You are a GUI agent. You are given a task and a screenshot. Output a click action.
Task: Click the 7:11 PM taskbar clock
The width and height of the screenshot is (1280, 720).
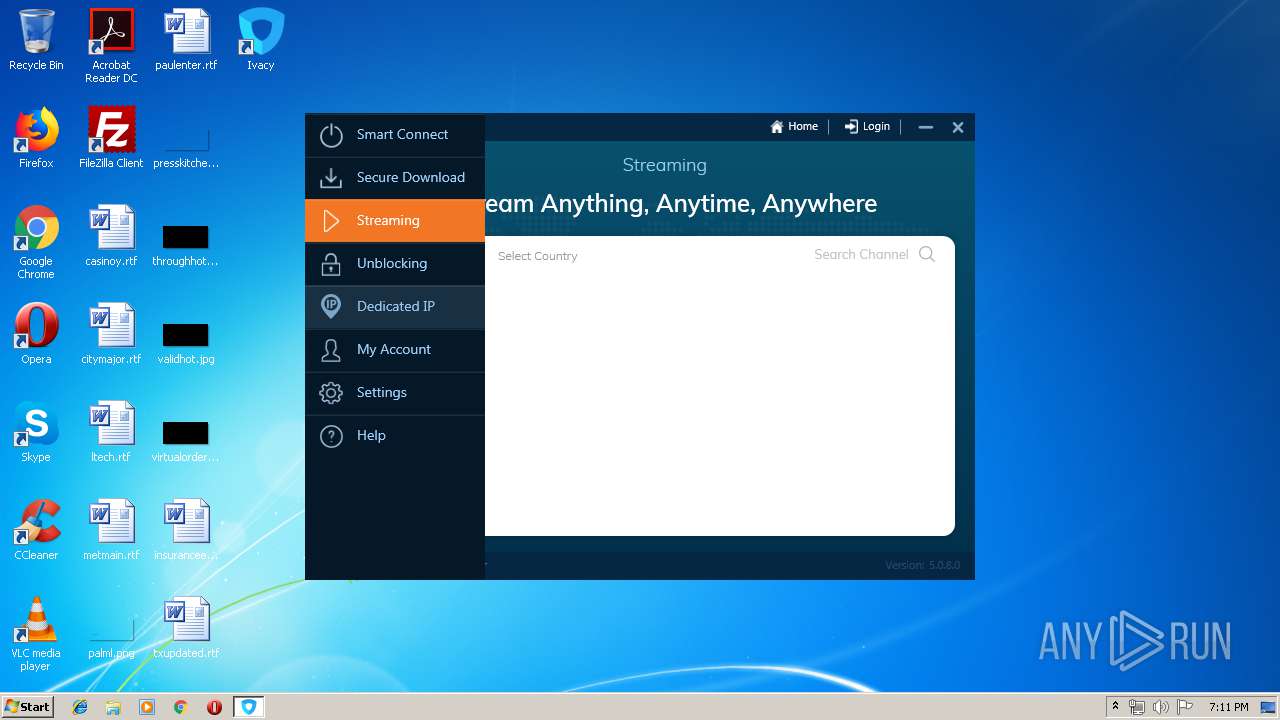[x=1228, y=707]
